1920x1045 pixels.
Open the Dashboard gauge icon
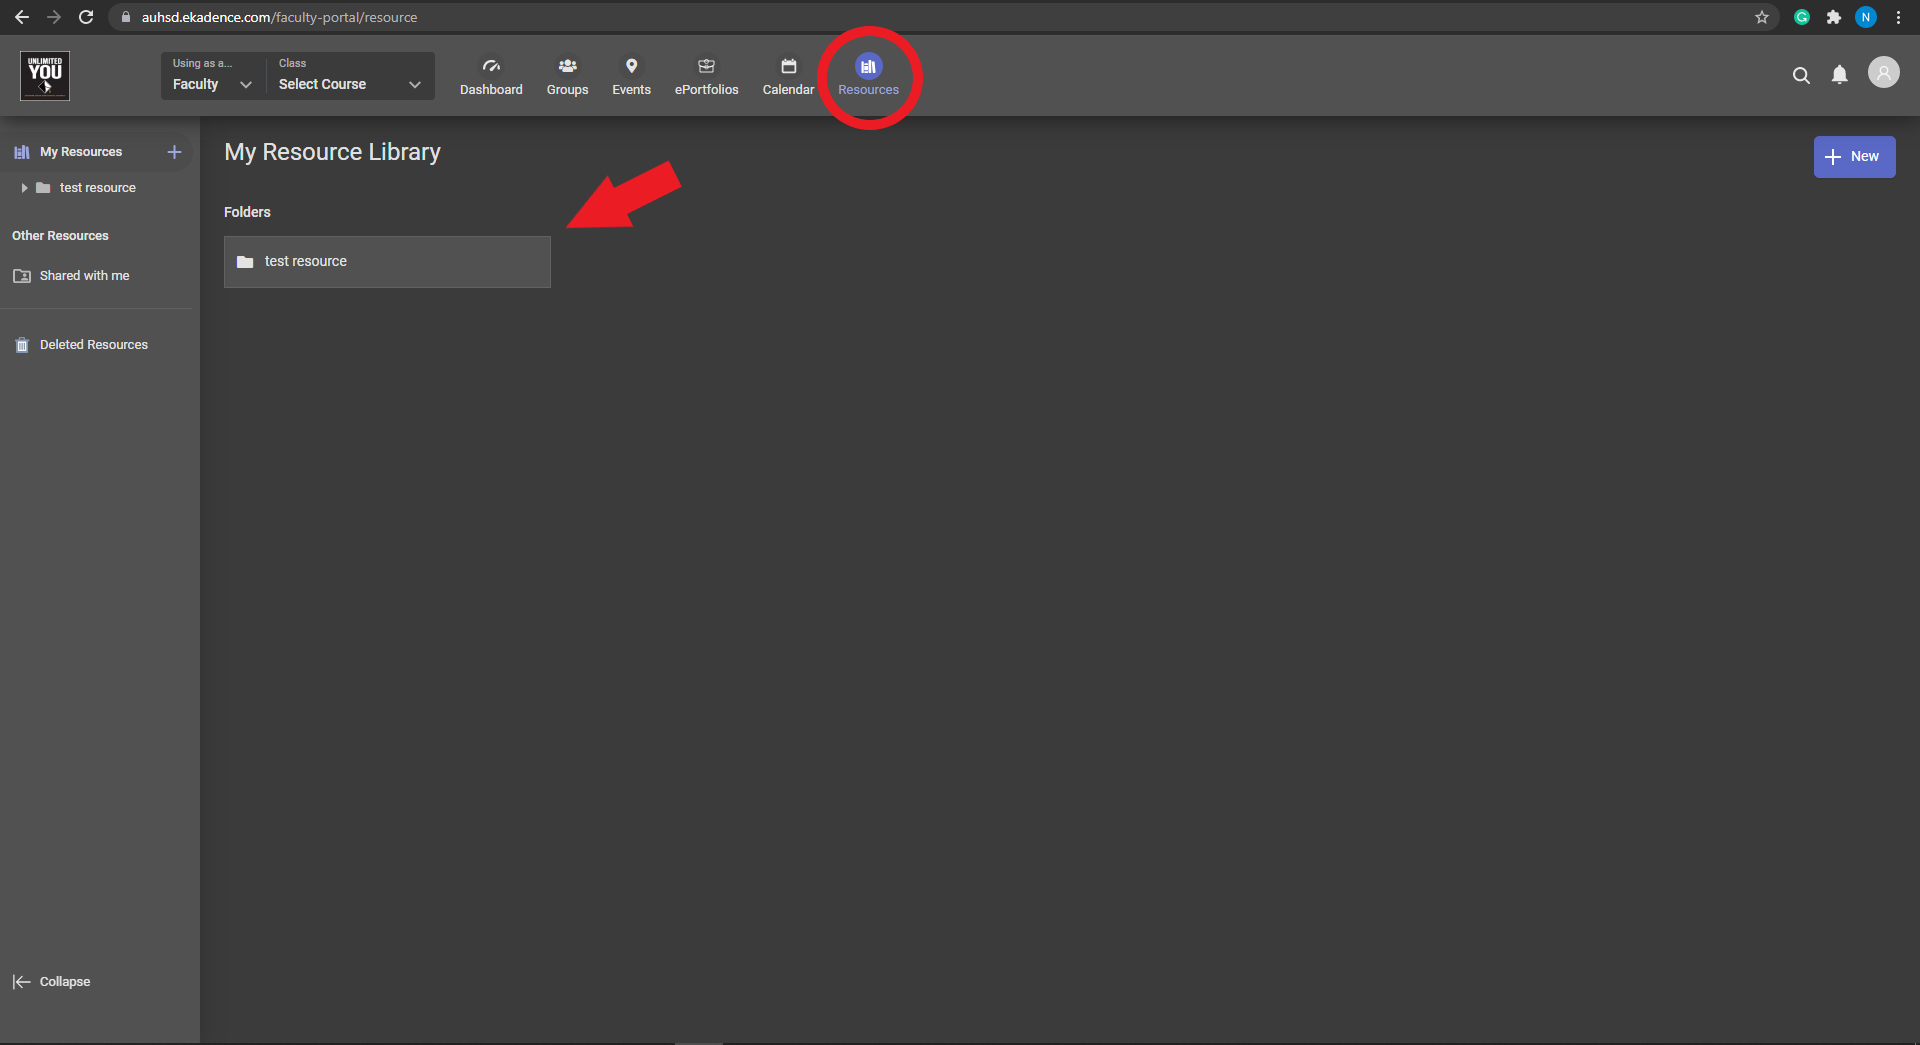491,66
